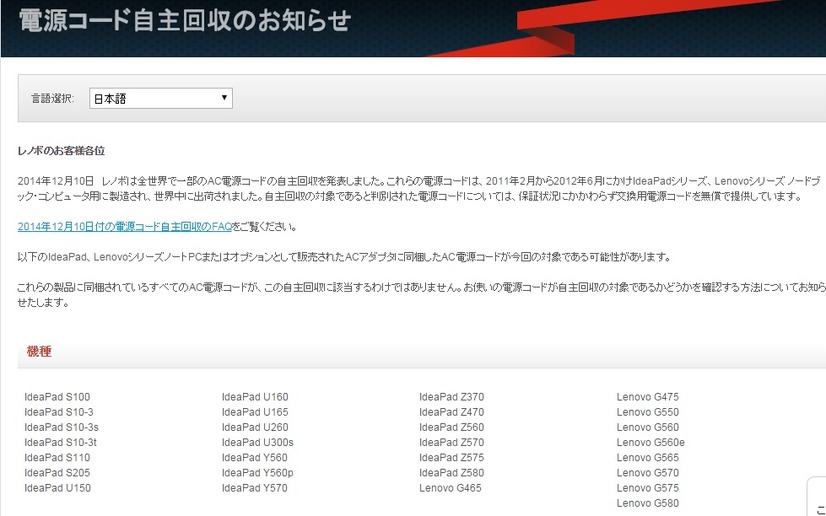Select IdeaPad U260 in model list
The image size is (826, 516).
click(x=255, y=428)
